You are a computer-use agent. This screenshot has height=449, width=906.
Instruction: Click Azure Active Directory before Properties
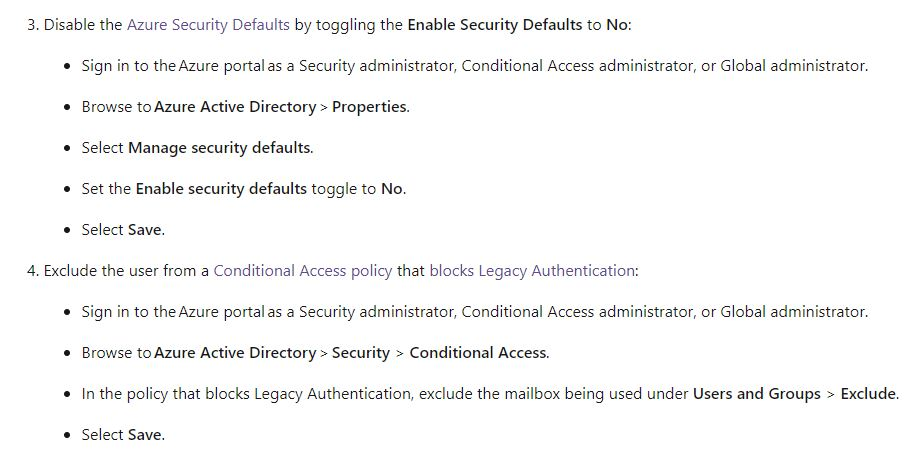pos(235,107)
